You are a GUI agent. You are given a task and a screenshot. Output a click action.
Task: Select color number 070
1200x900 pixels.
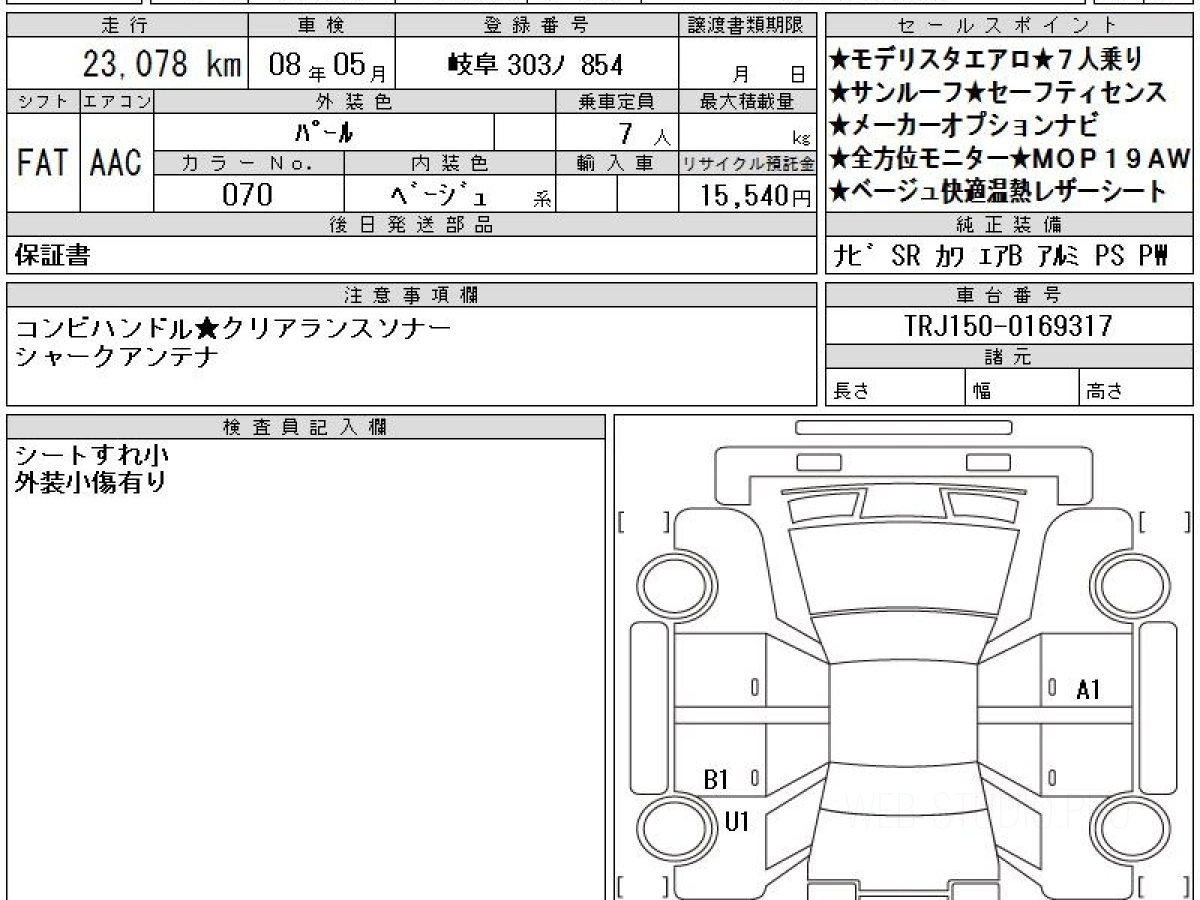click(248, 194)
